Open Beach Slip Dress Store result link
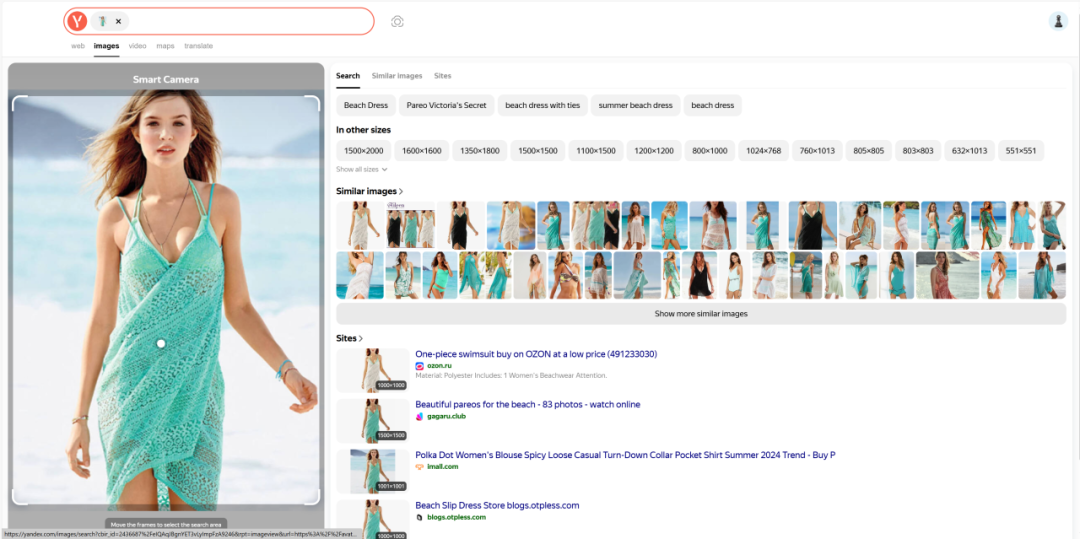1080x539 pixels. [497, 505]
